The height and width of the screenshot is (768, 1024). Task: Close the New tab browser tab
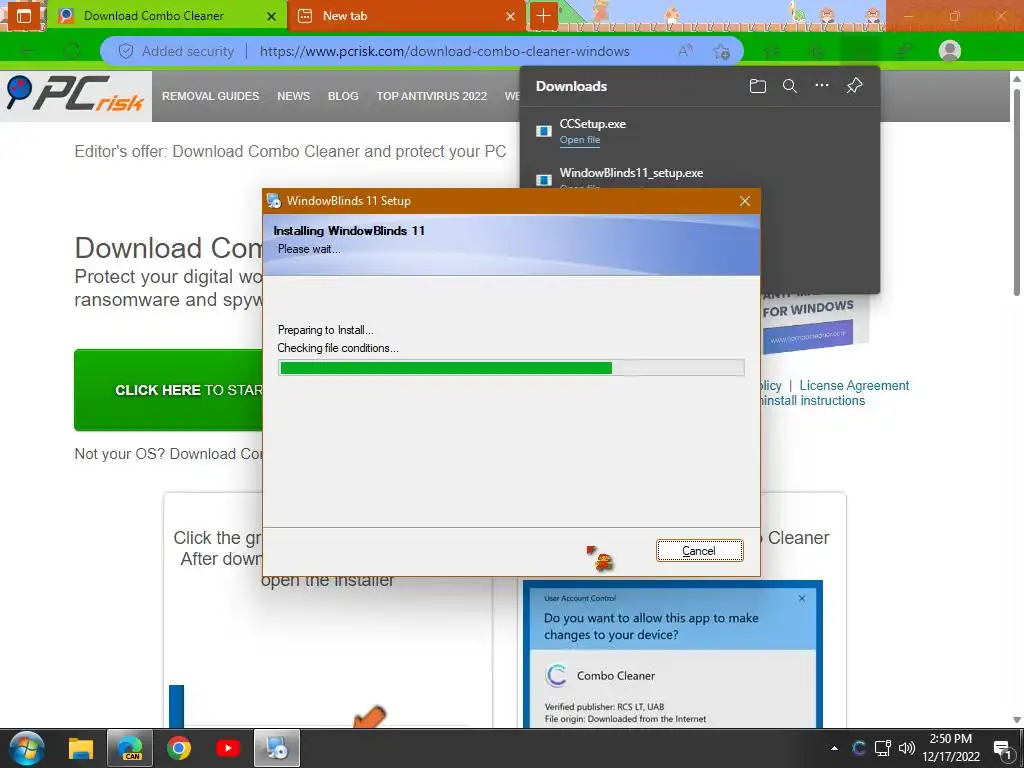click(510, 16)
